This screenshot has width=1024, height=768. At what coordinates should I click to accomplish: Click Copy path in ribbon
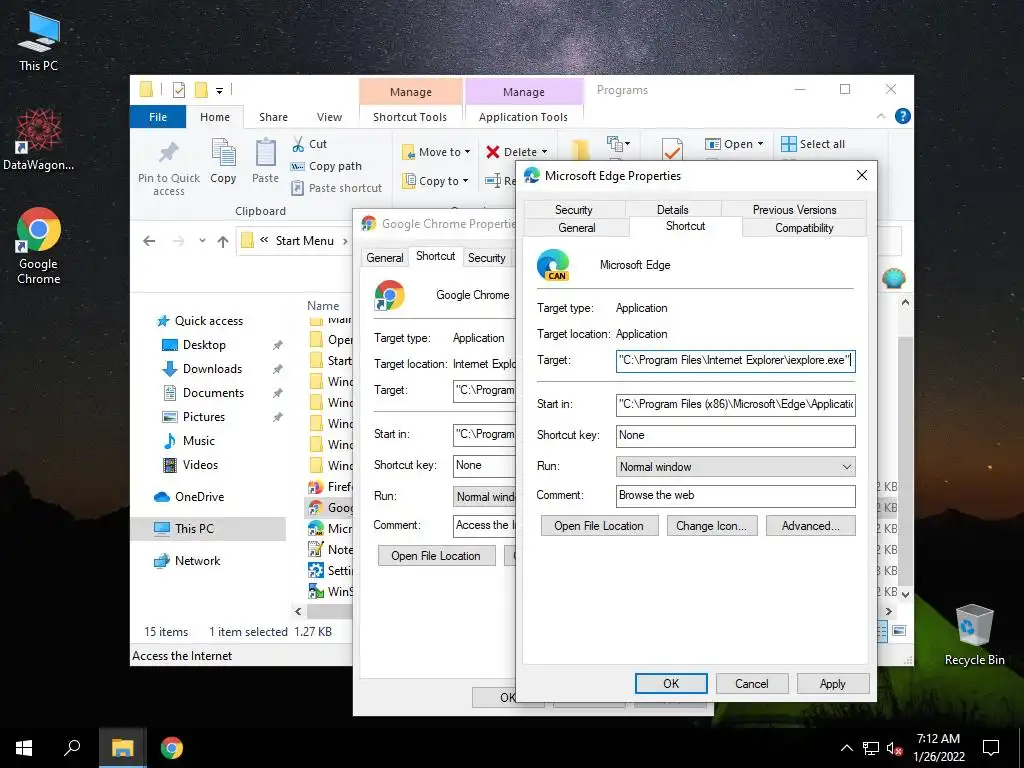click(326, 166)
